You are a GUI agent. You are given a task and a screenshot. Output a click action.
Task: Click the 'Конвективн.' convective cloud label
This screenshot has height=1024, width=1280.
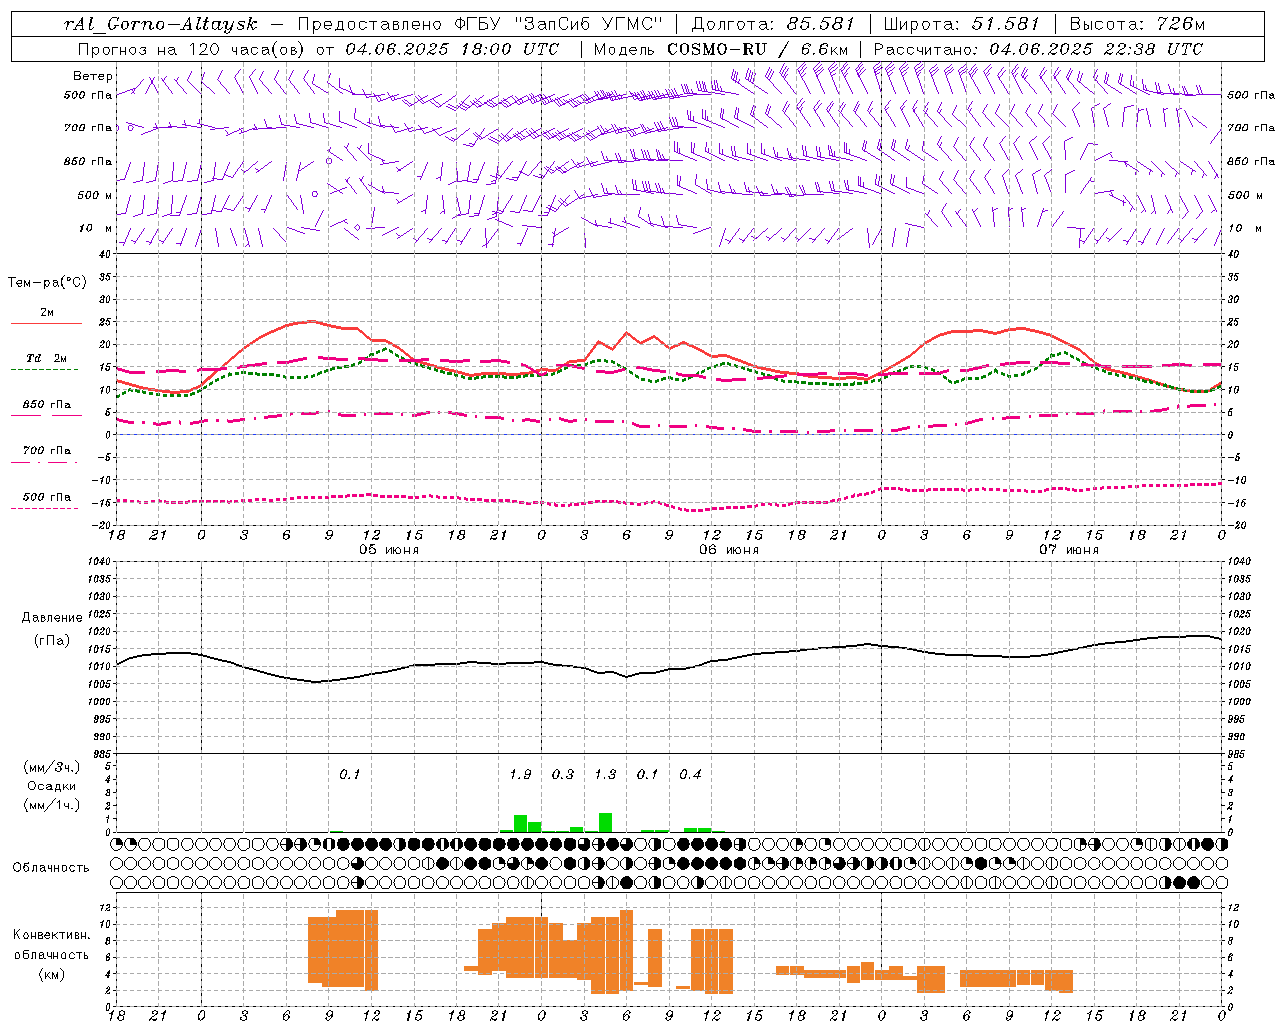pyautogui.click(x=51, y=935)
